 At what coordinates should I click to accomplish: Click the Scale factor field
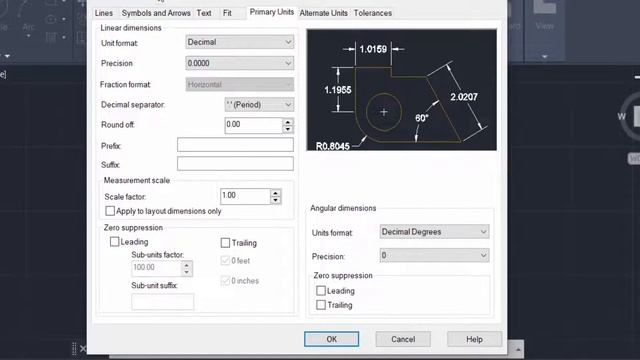245,196
